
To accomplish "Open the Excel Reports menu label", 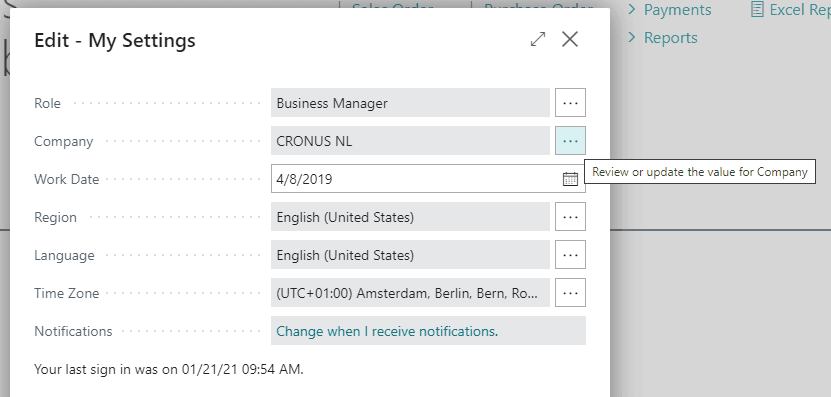I will point(800,10).
